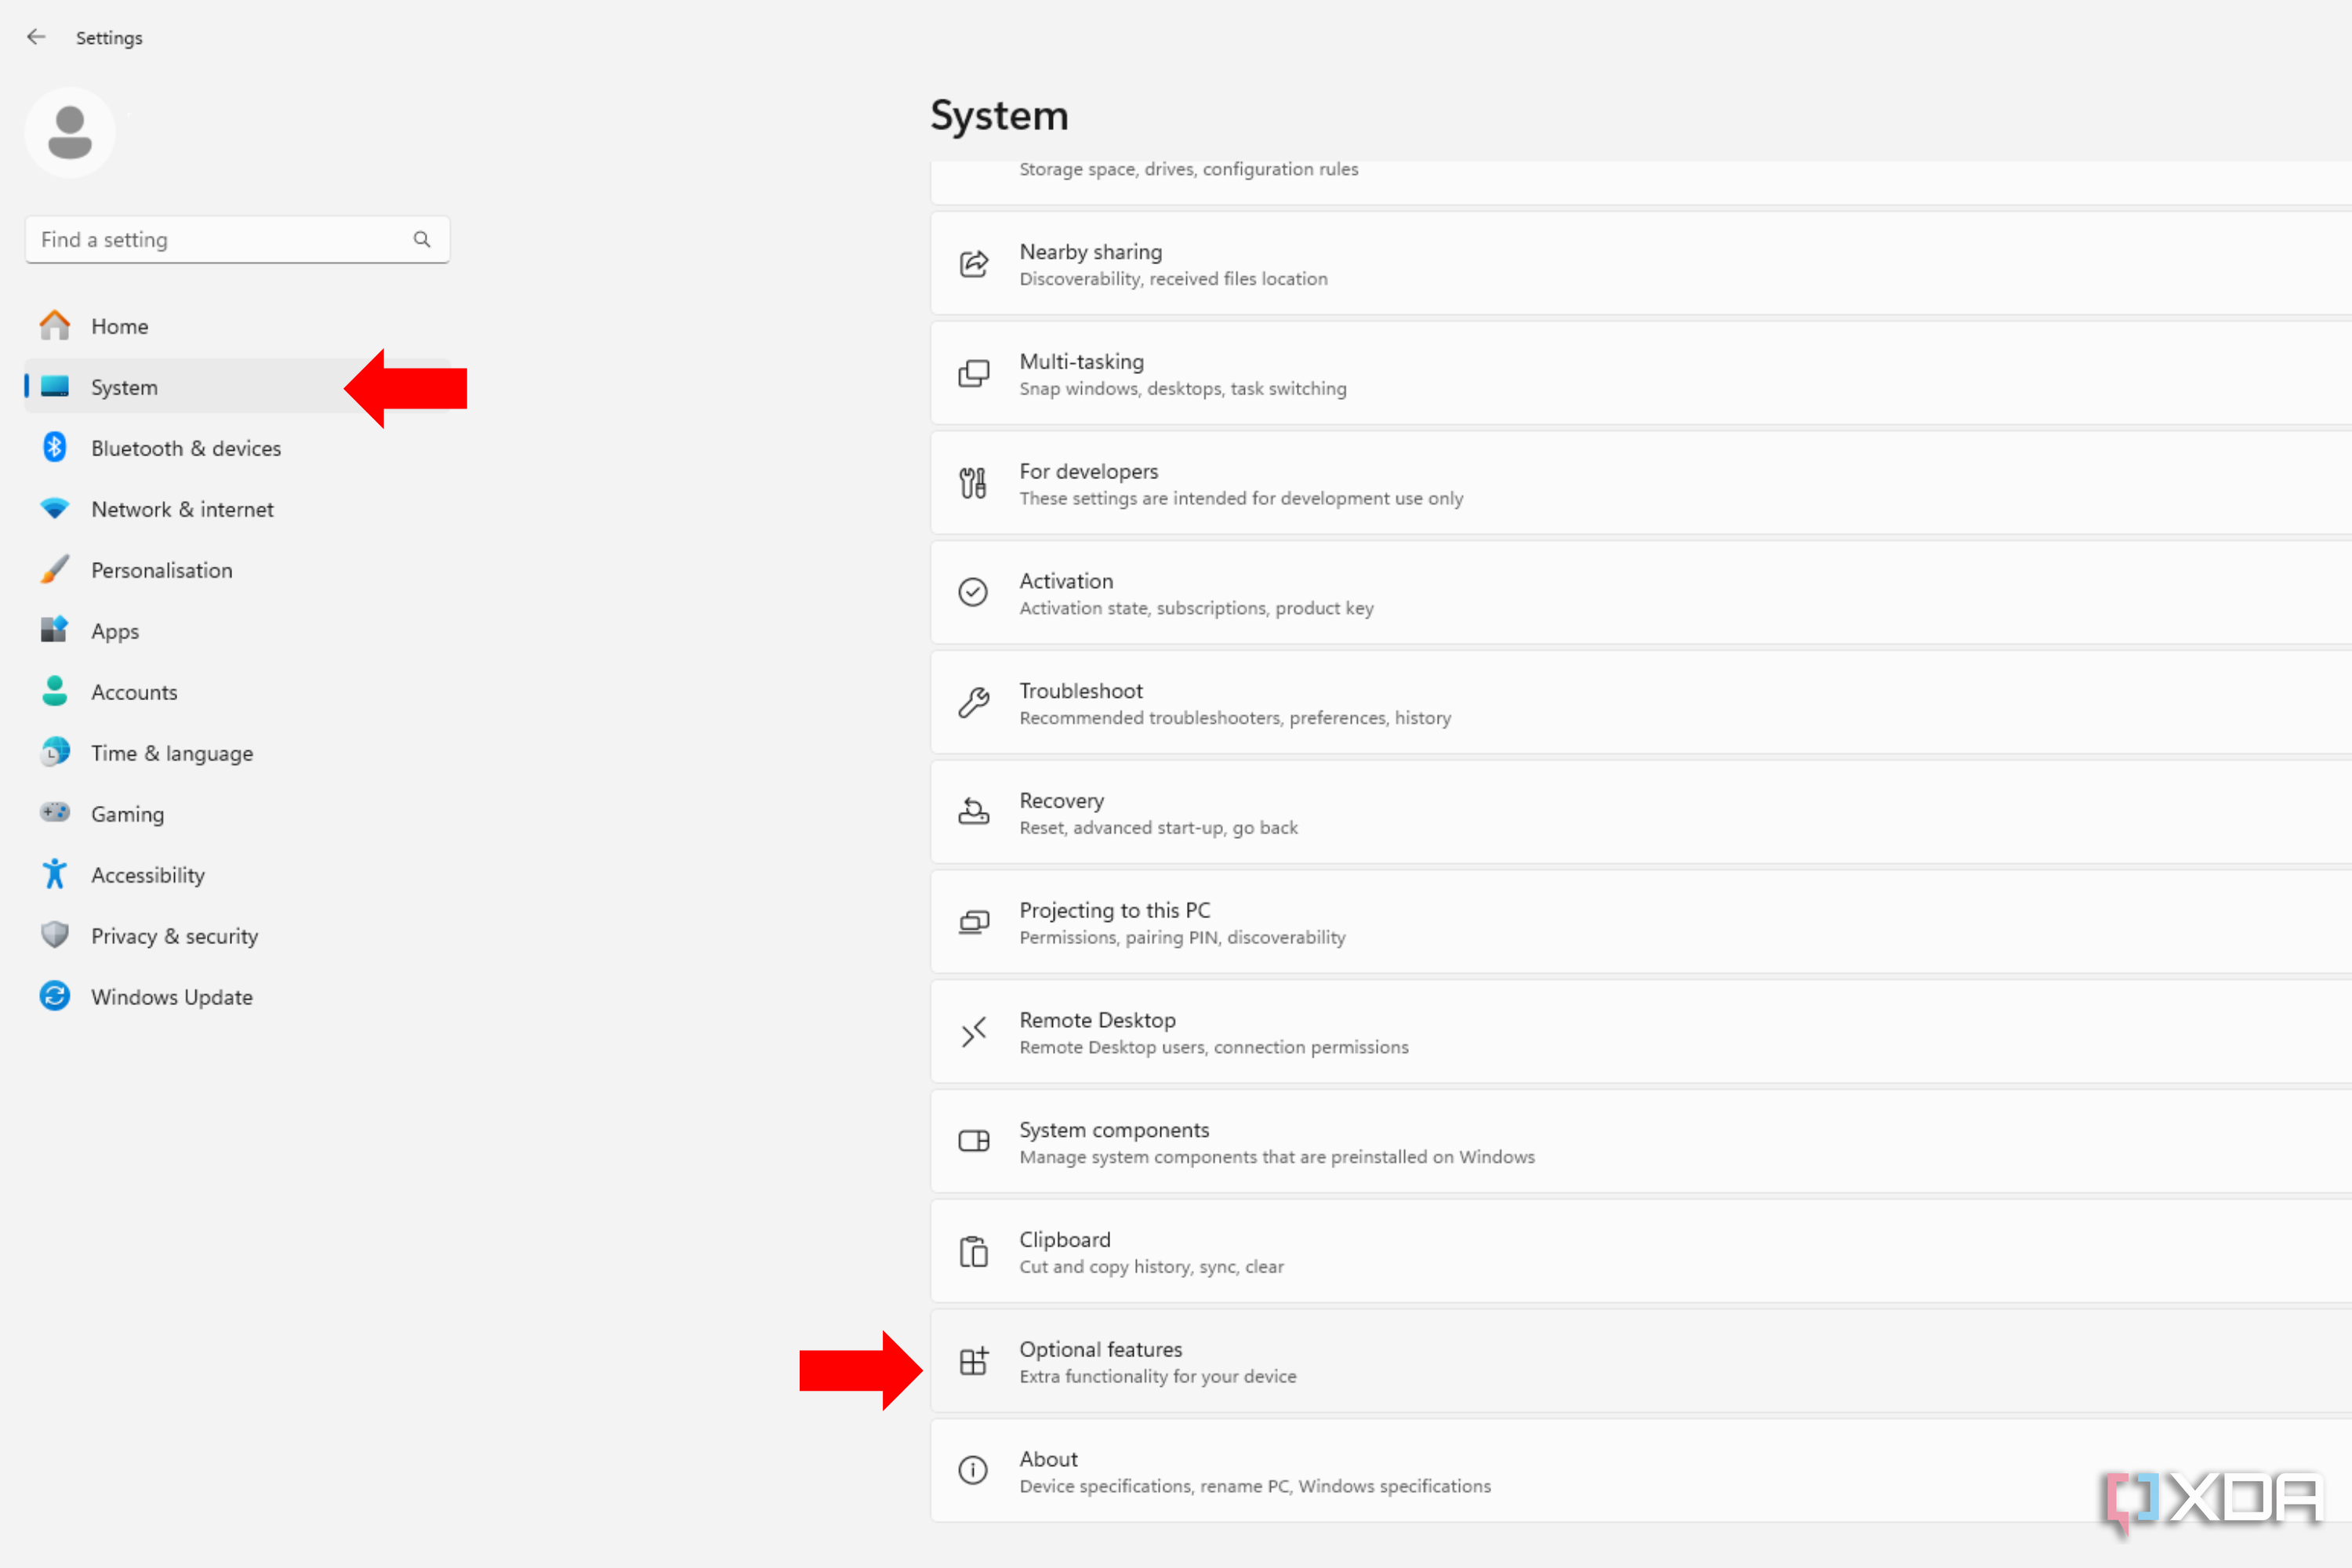Select the Apps icon in the sidebar
The image size is (2352, 1568).
tap(54, 630)
